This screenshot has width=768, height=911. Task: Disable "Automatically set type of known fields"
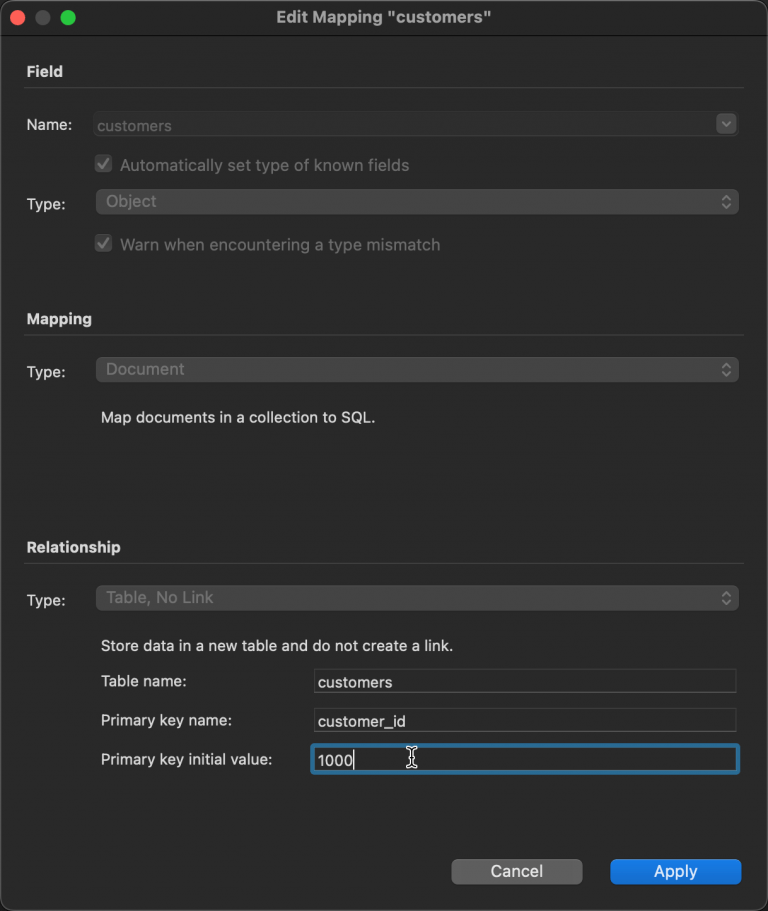[x=103, y=164]
